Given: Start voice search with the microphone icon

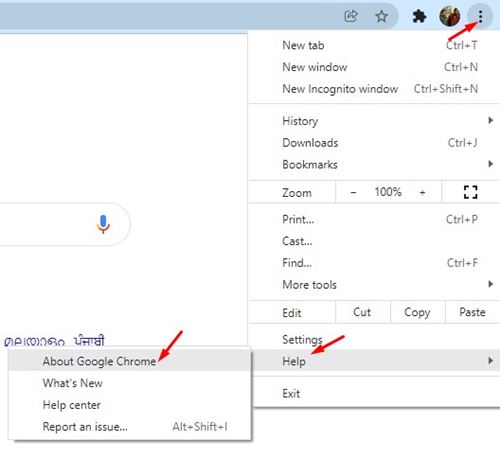Looking at the screenshot, I should click(103, 224).
